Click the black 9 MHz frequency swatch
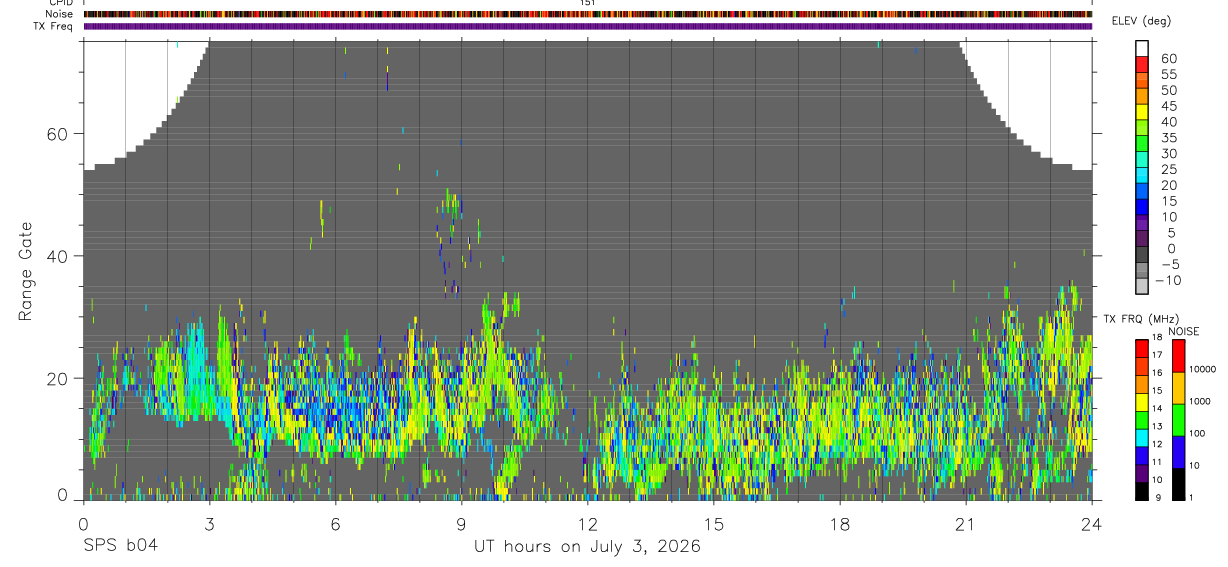 point(1141,491)
